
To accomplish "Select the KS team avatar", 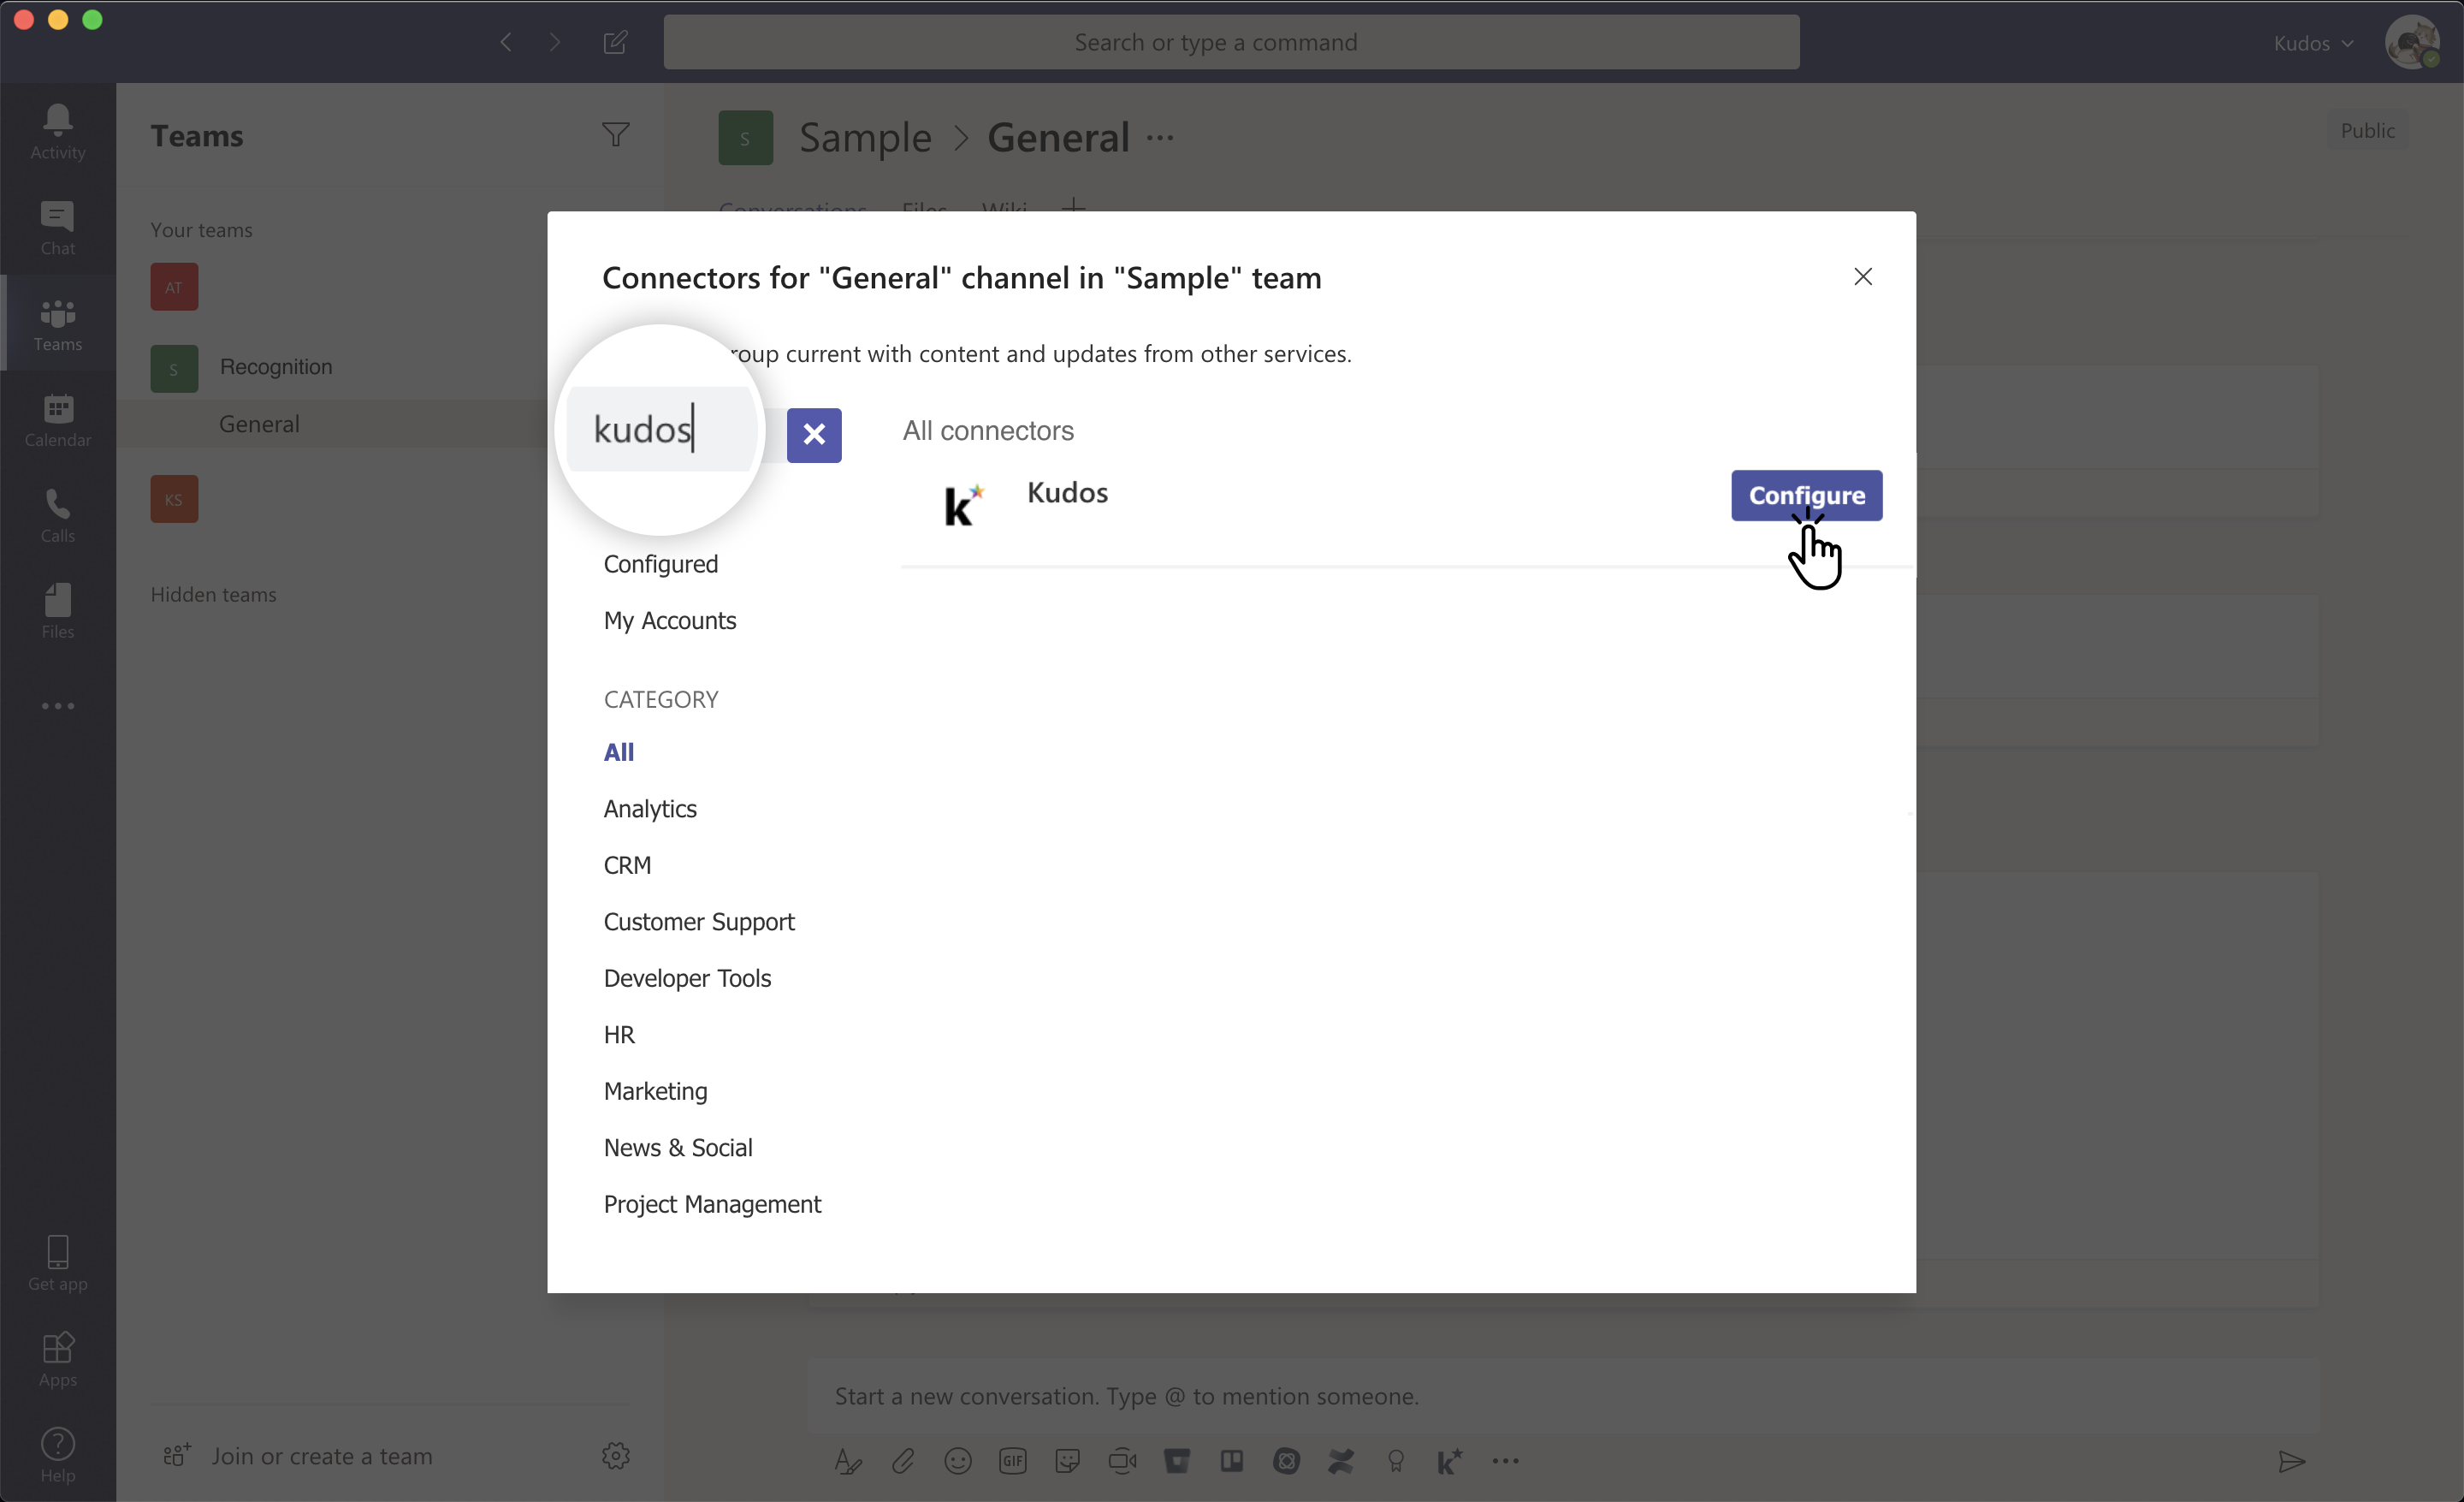I will point(174,499).
